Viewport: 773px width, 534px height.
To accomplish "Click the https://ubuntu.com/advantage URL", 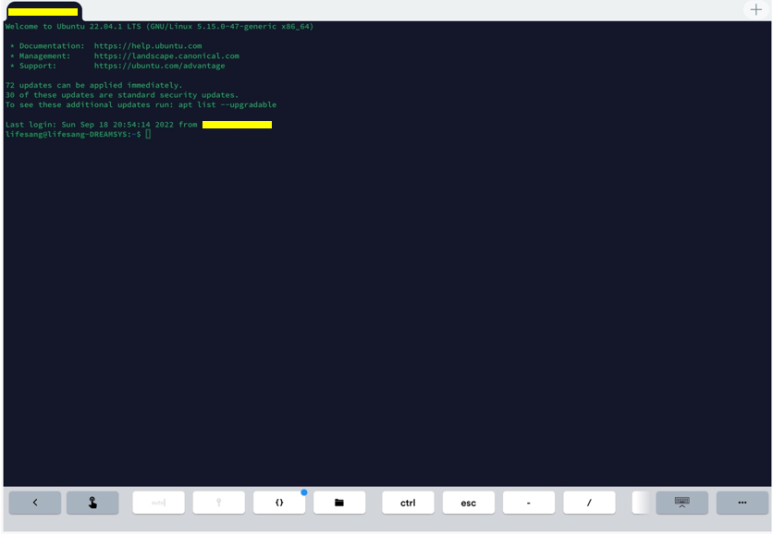I will click(x=159, y=66).
